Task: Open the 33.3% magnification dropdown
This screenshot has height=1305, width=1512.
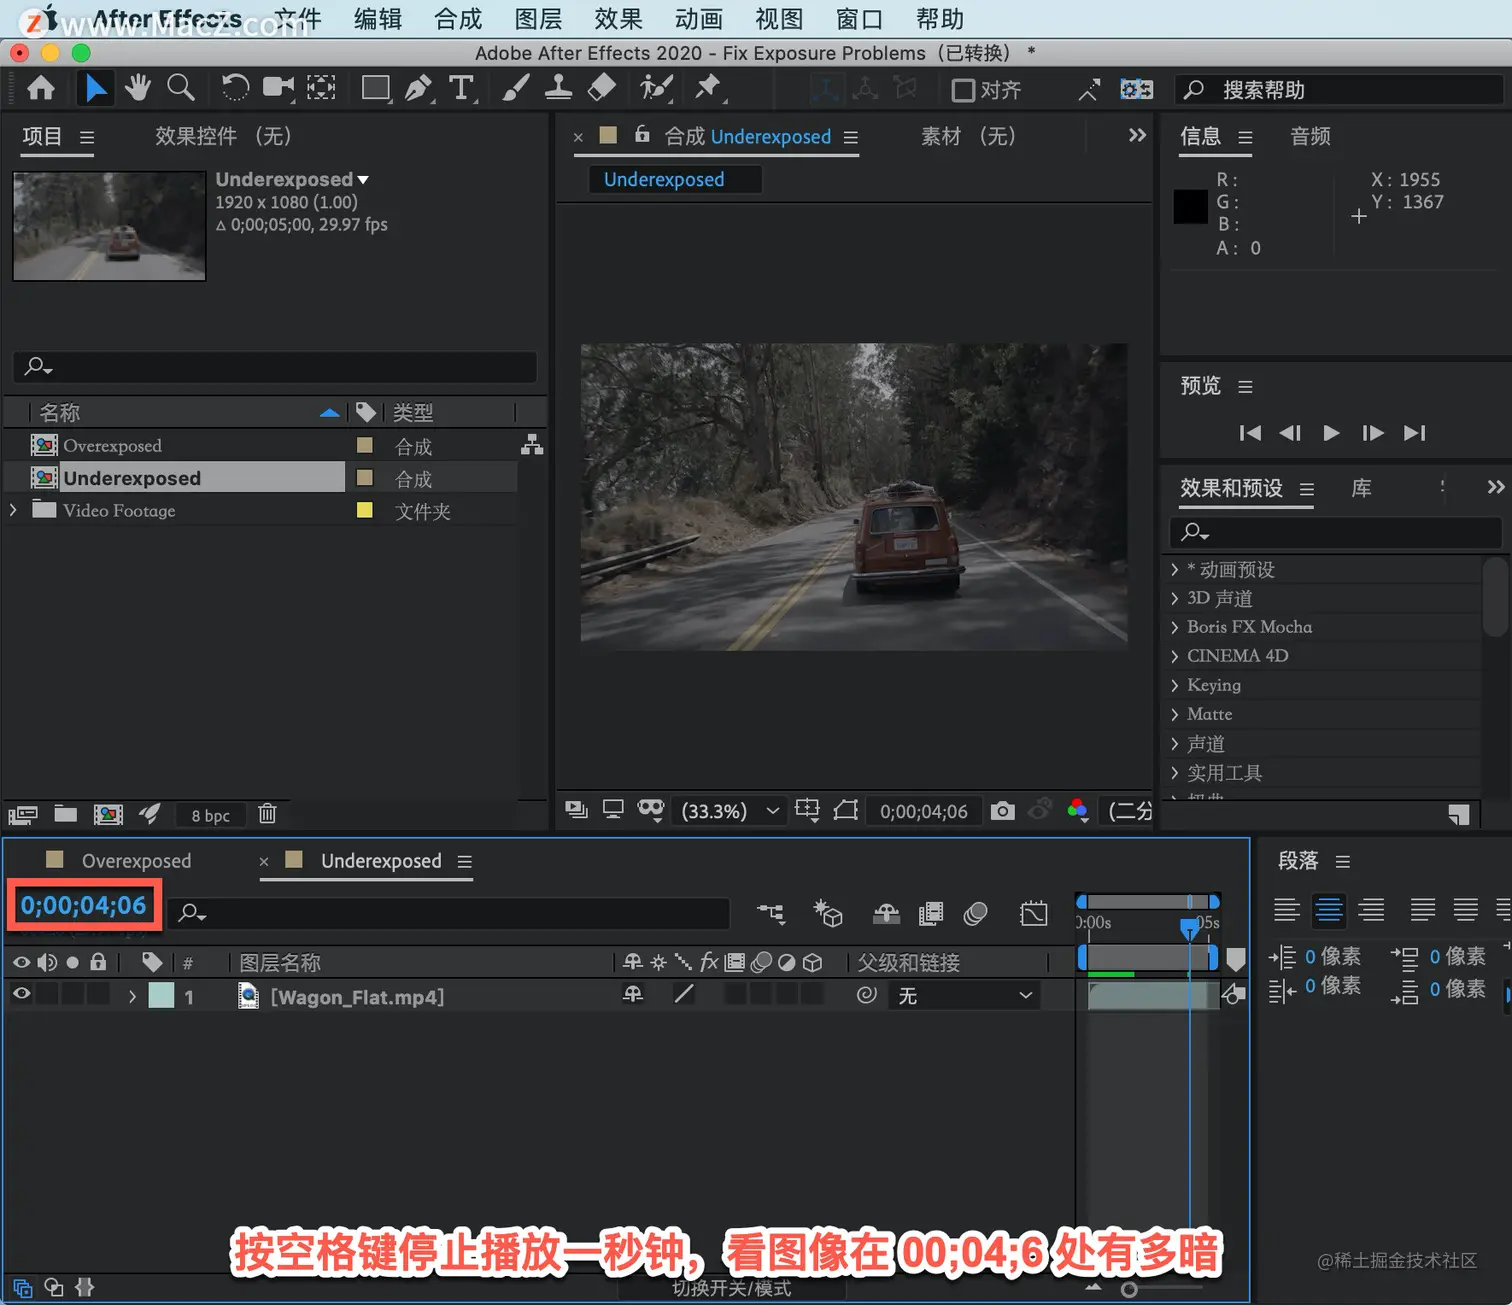Action: click(730, 811)
